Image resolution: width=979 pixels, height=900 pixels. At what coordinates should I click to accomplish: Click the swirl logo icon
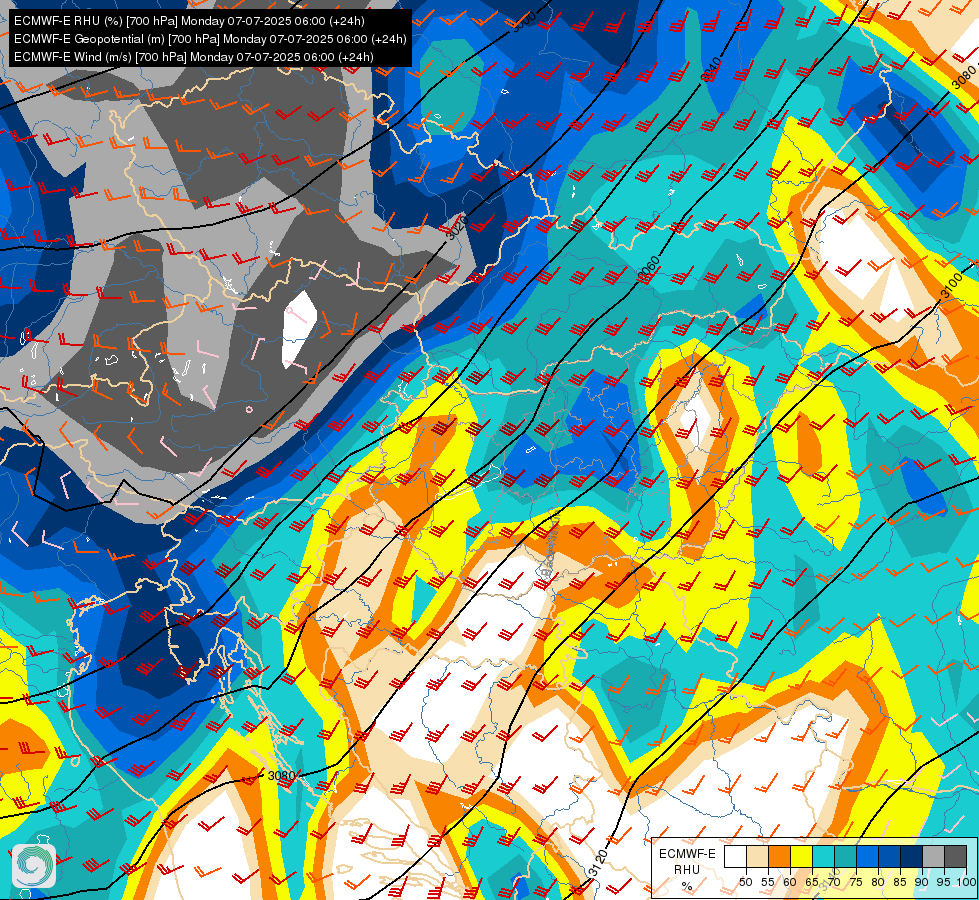coord(34,866)
